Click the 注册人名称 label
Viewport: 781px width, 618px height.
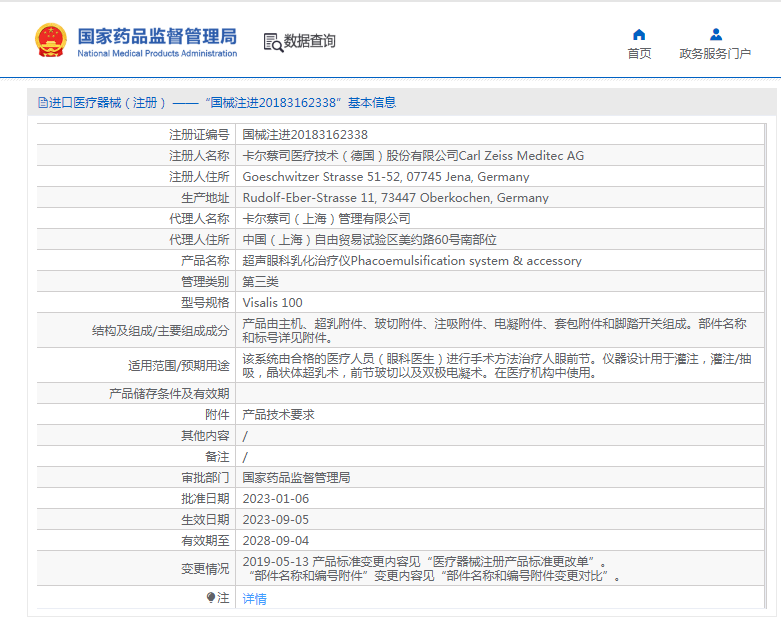point(199,155)
